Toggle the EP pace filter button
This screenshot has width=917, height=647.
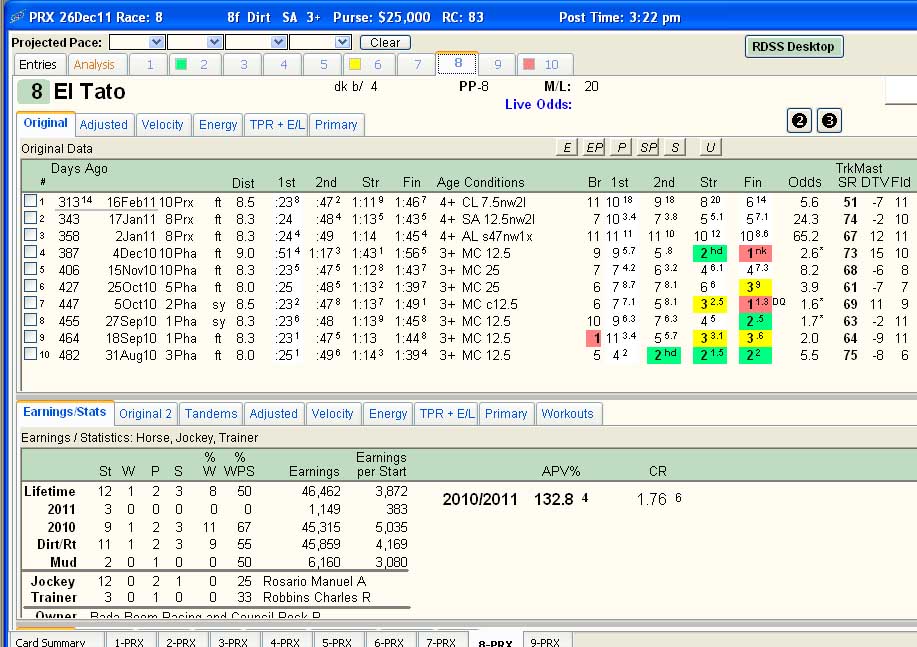pyautogui.click(x=594, y=147)
